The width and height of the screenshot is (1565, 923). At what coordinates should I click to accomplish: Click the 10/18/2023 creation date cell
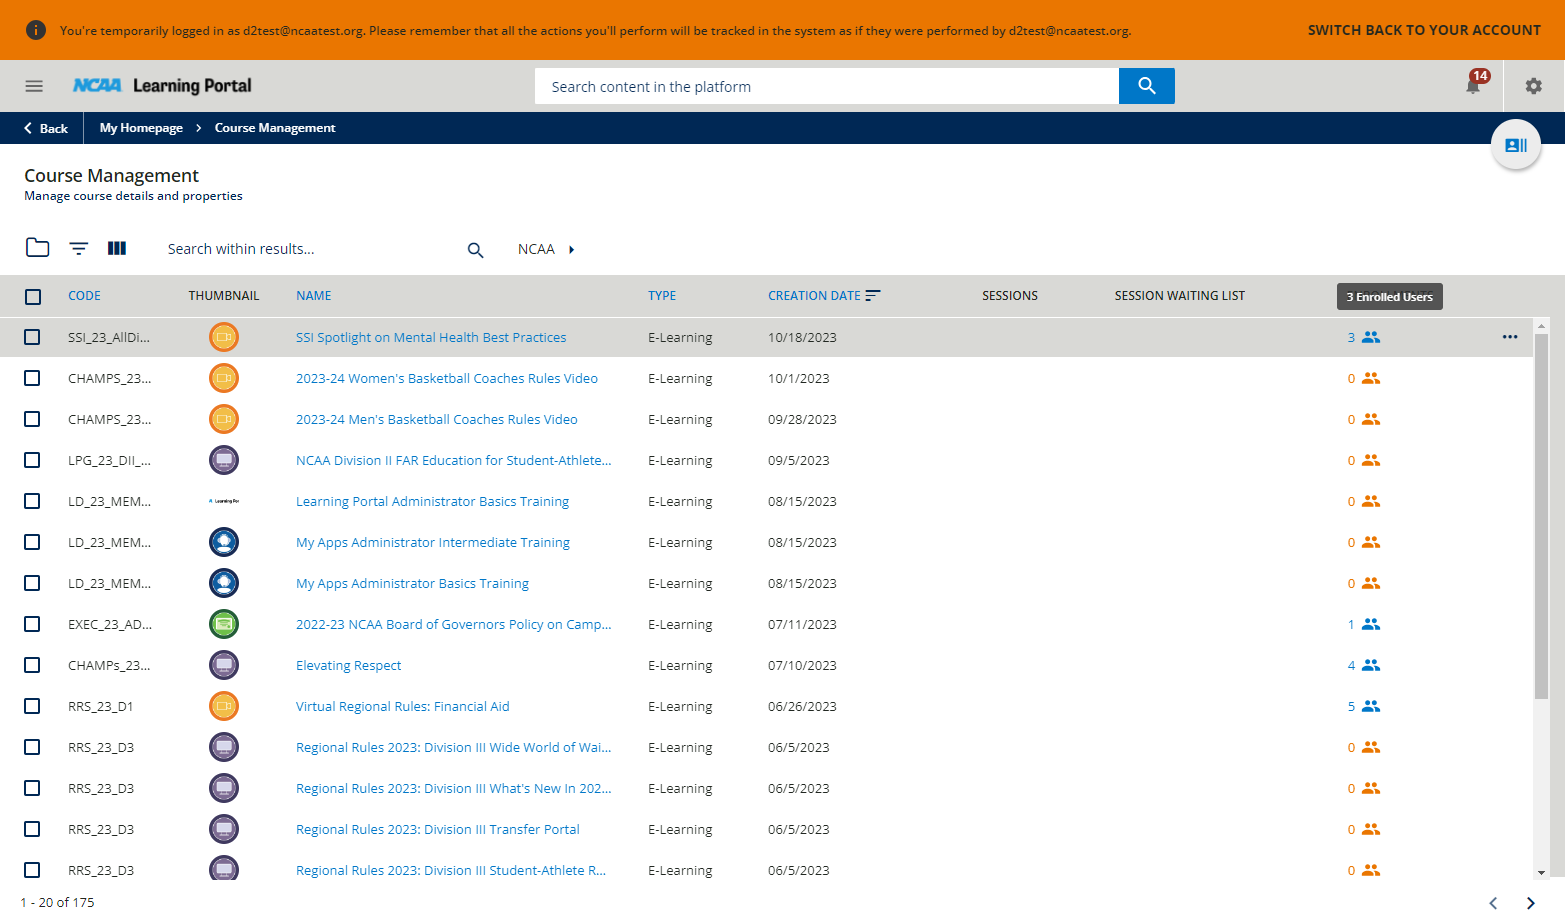[802, 337]
